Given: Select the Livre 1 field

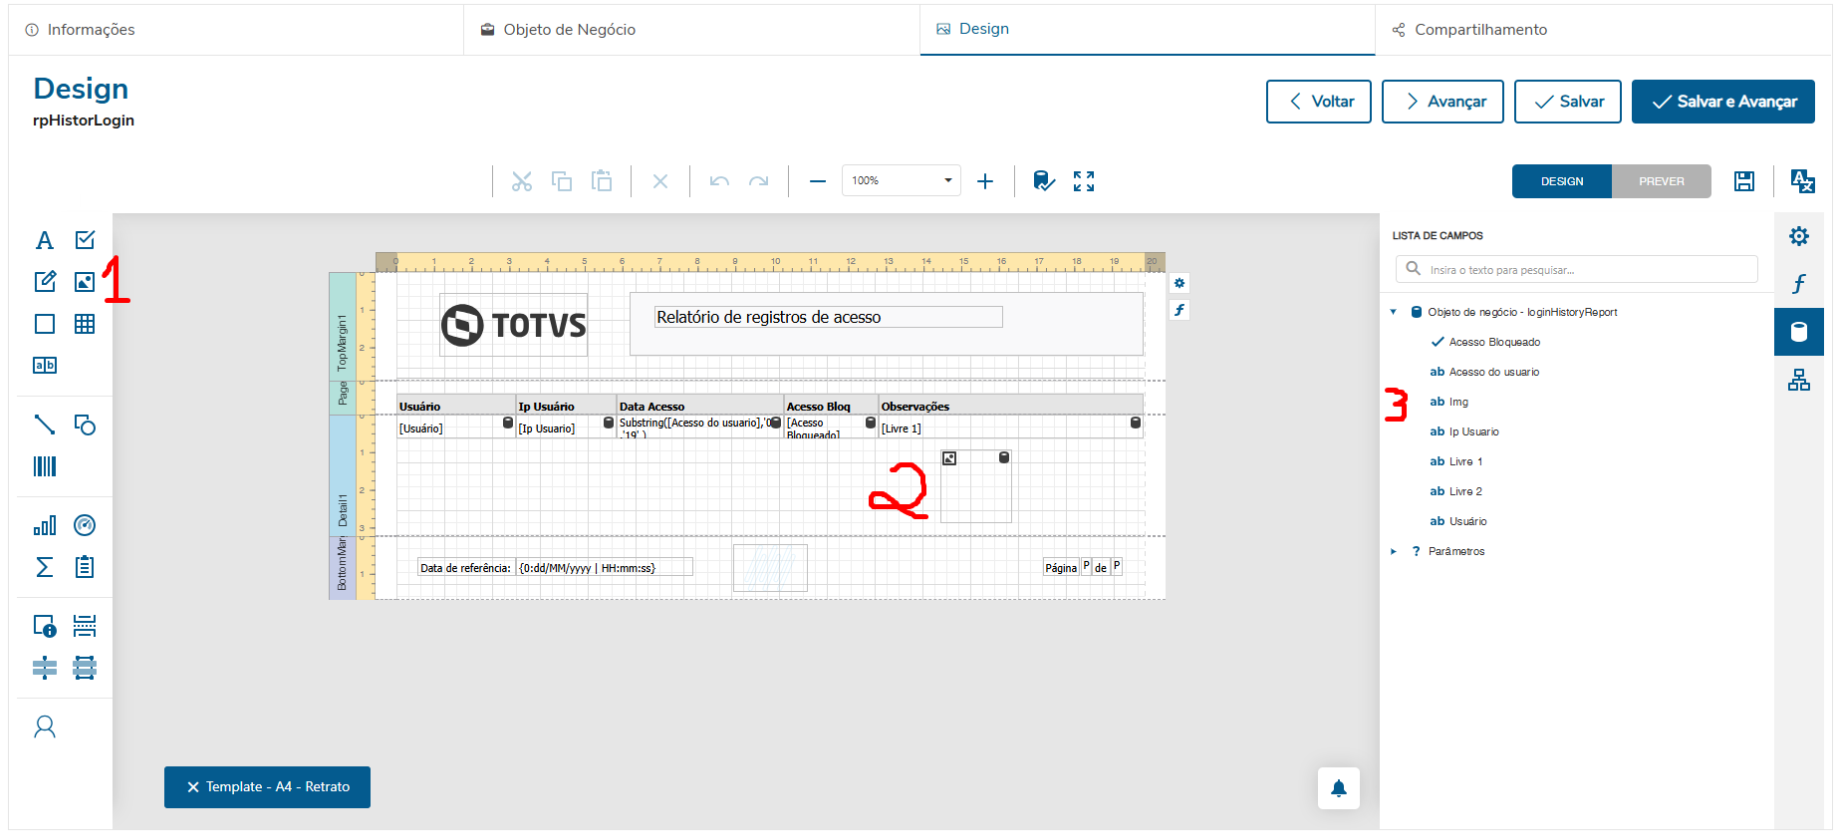Looking at the screenshot, I should pos(1465,462).
